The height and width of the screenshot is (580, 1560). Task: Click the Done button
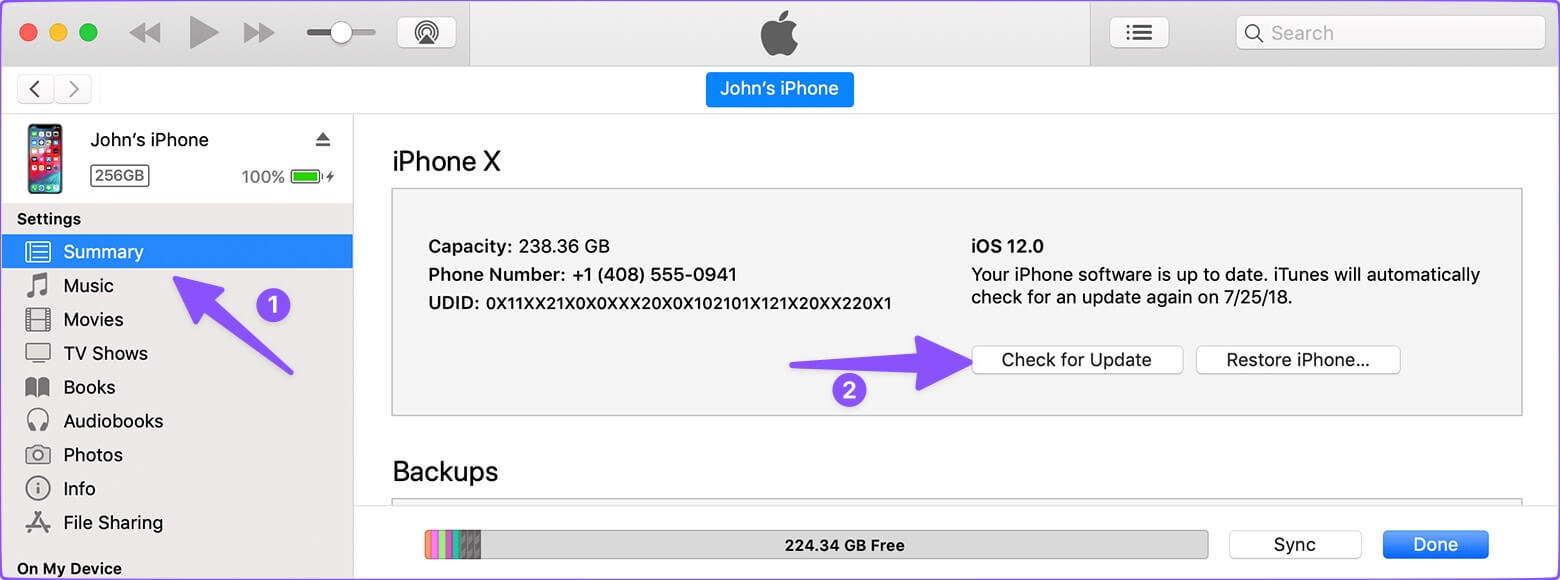pos(1436,545)
